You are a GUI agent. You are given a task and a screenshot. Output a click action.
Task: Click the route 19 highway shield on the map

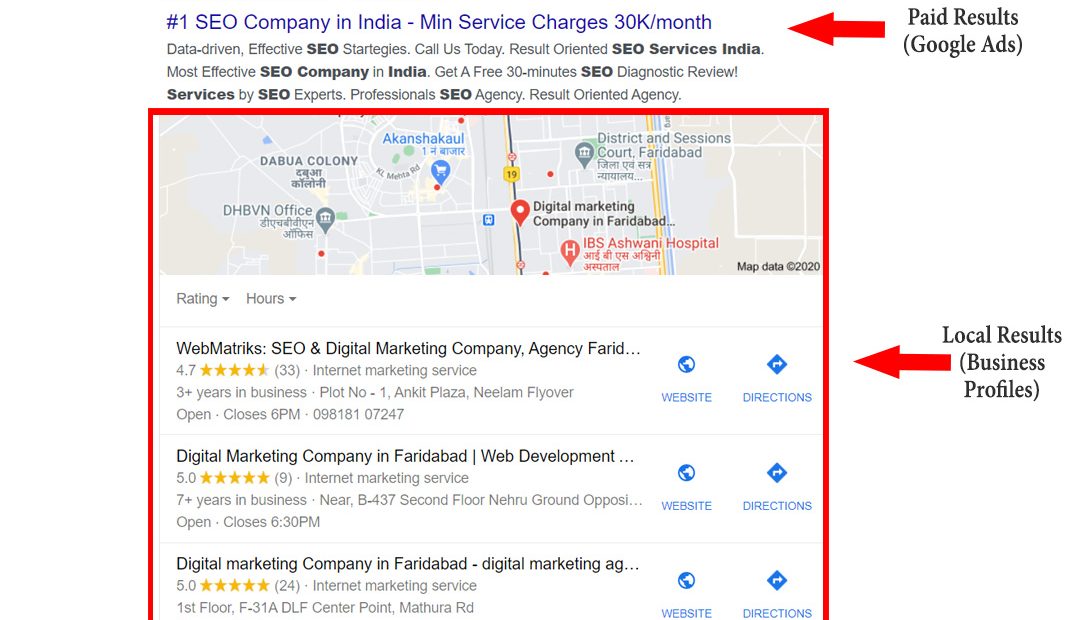pyautogui.click(x=511, y=174)
